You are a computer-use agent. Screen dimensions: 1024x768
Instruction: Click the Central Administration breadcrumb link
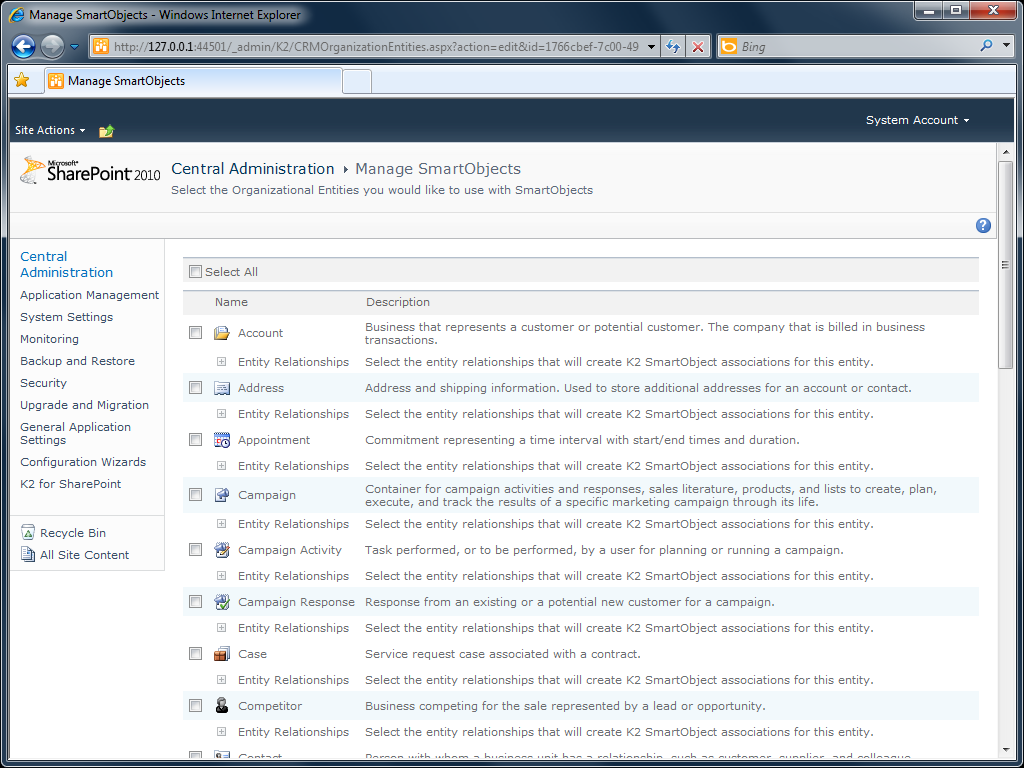coord(253,169)
